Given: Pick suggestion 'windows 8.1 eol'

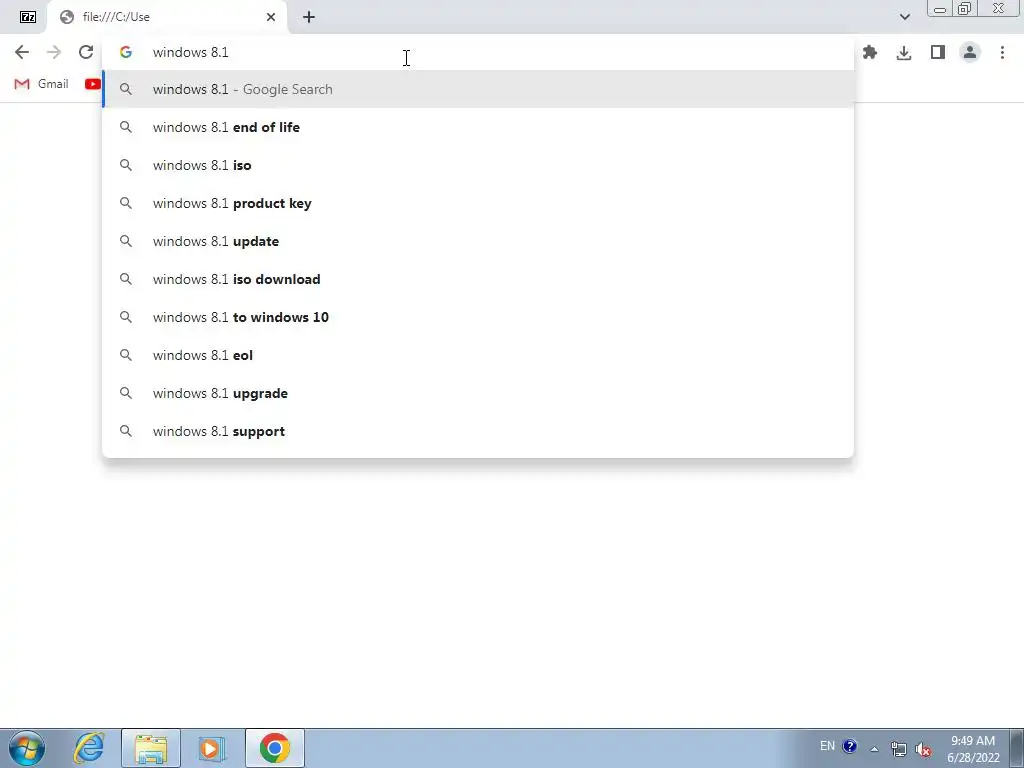Looking at the screenshot, I should pos(478,355).
